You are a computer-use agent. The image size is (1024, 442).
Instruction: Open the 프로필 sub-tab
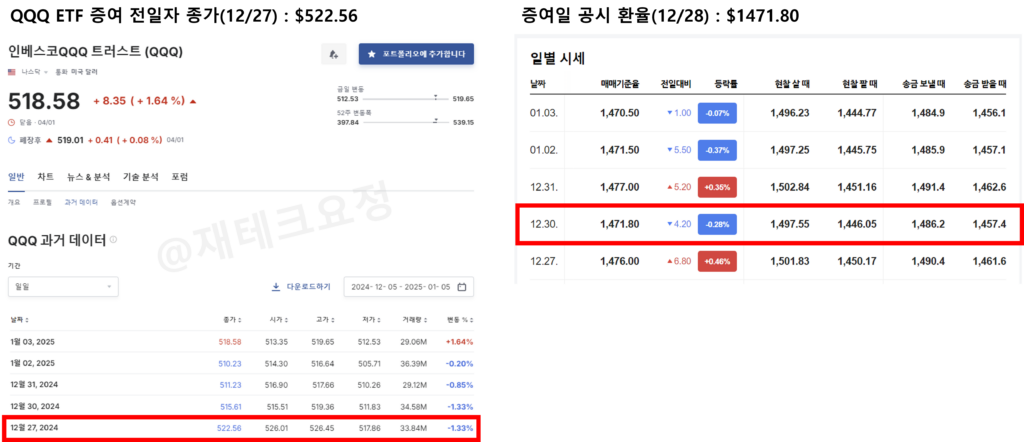[42, 202]
